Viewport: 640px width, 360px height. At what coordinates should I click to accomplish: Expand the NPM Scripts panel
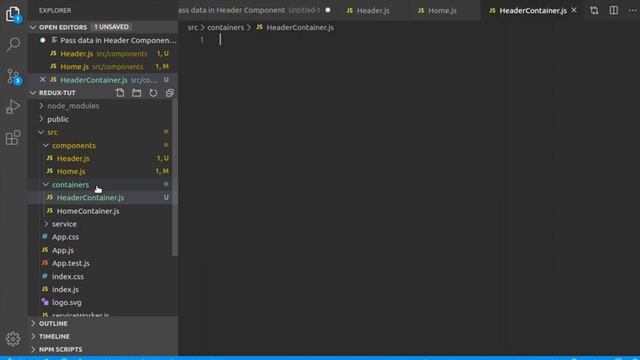pos(60,349)
